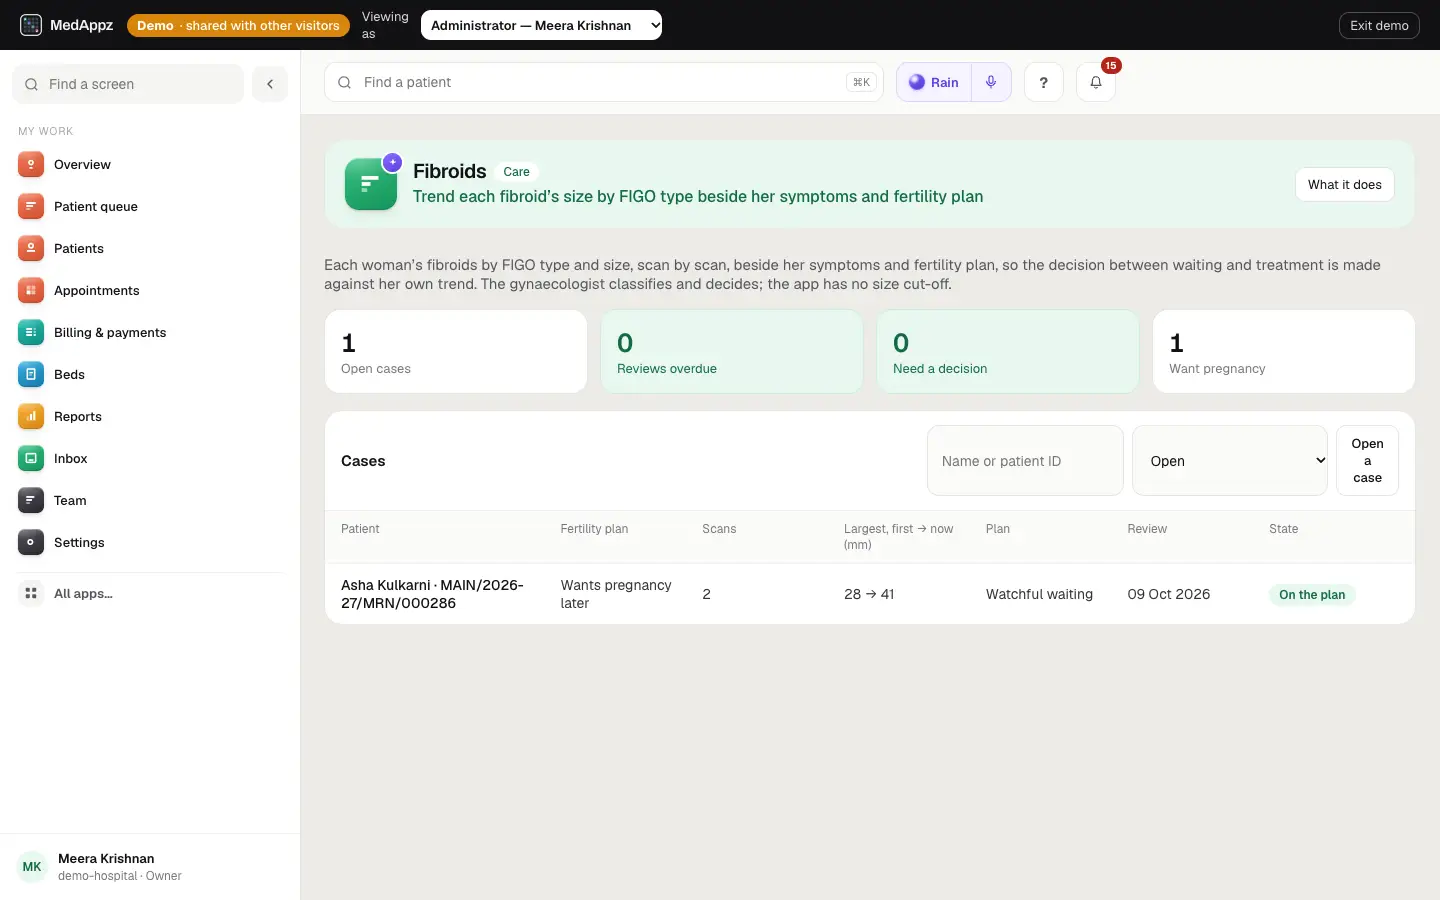This screenshot has height=900, width=1440.
Task: Click the 28 → 41 size value
Action: (869, 594)
